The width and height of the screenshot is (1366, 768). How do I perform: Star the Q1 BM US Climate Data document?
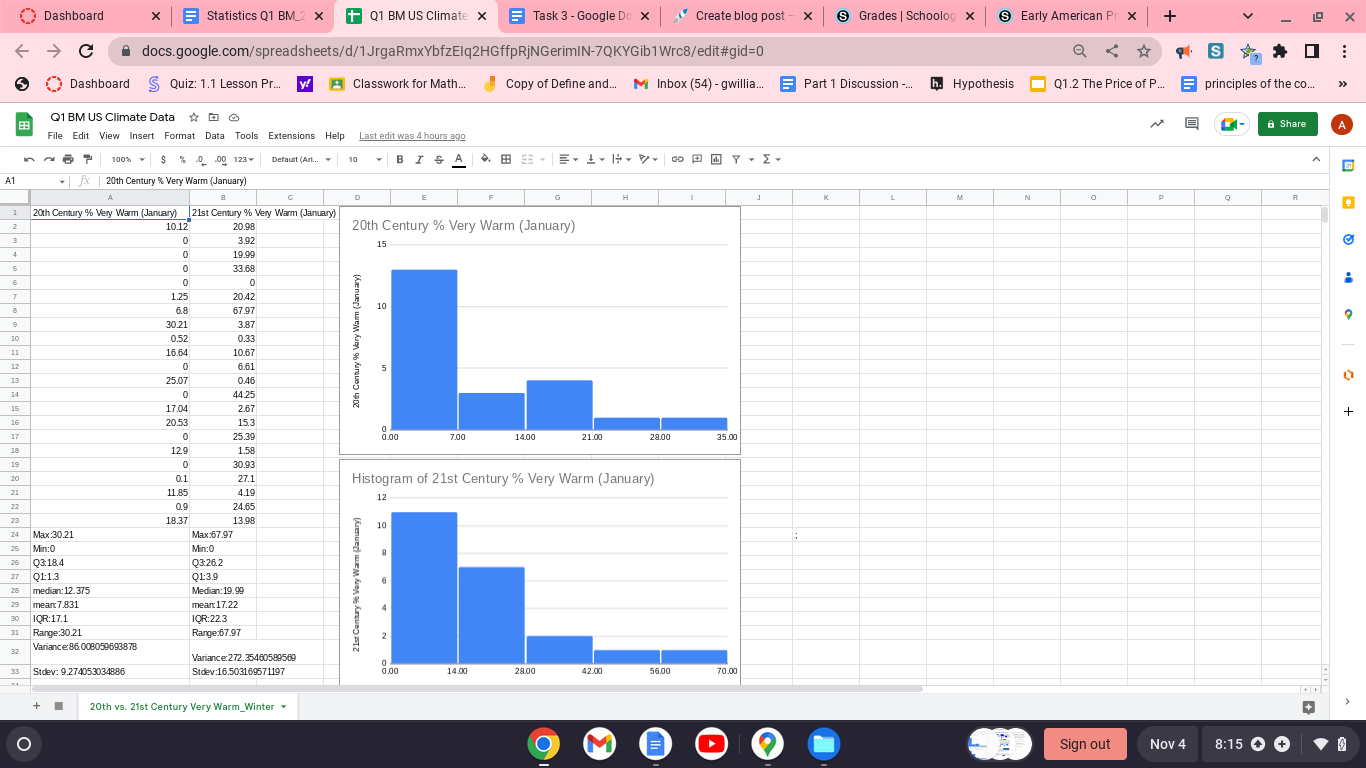point(194,117)
